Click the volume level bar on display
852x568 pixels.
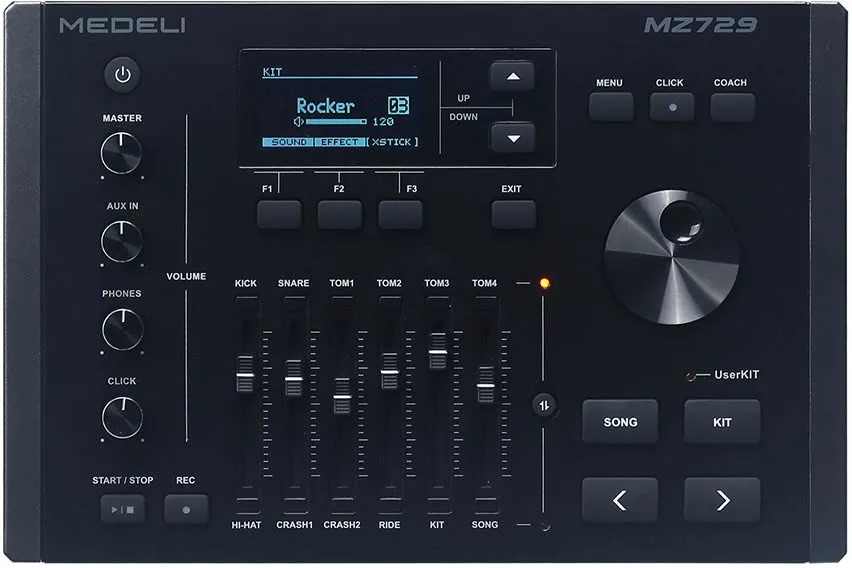pyautogui.click(x=336, y=122)
